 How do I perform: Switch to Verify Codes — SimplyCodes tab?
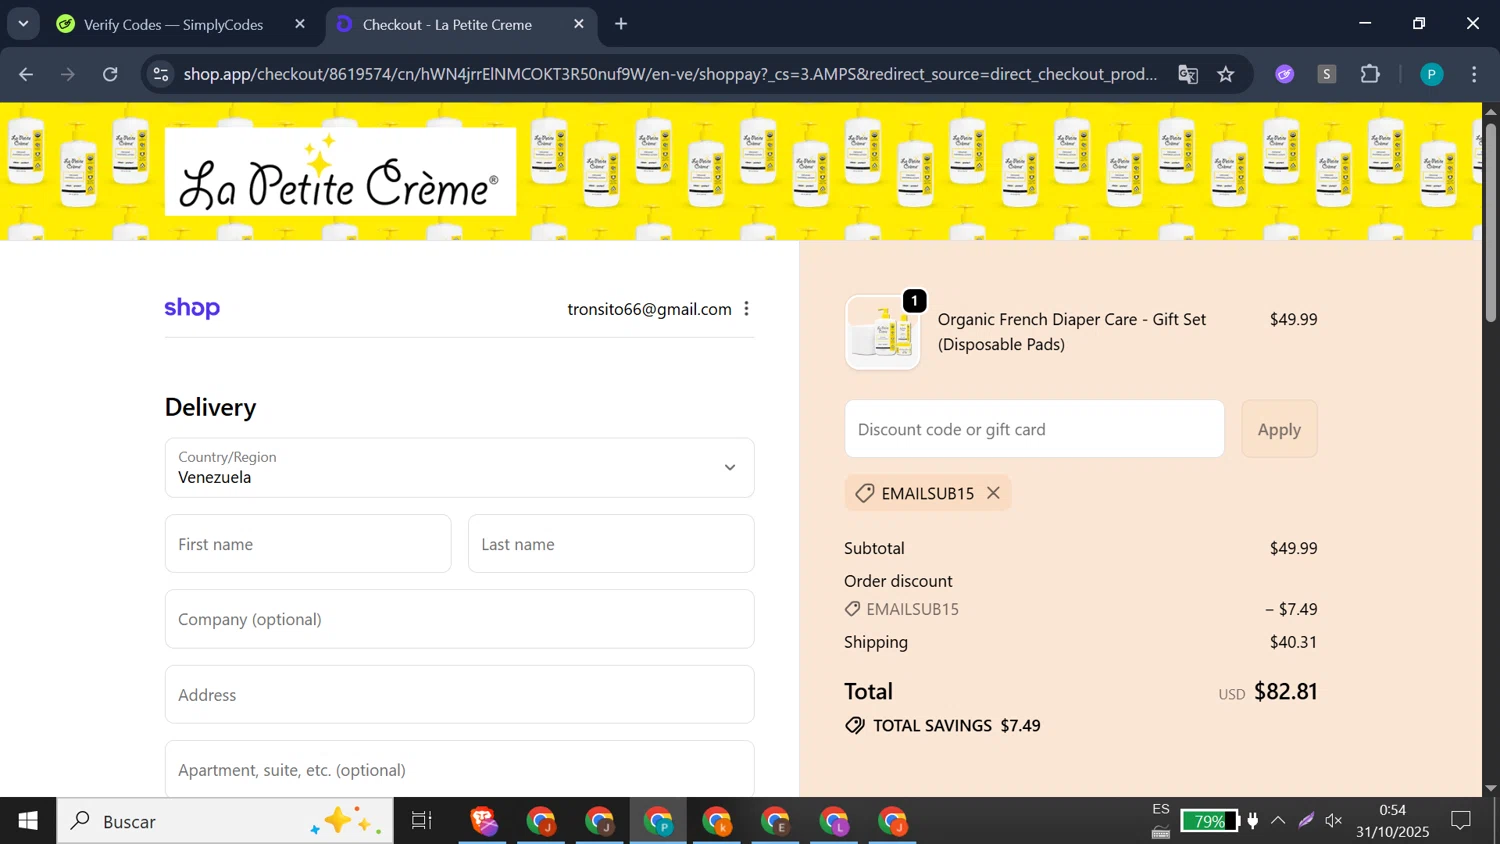pos(173,24)
